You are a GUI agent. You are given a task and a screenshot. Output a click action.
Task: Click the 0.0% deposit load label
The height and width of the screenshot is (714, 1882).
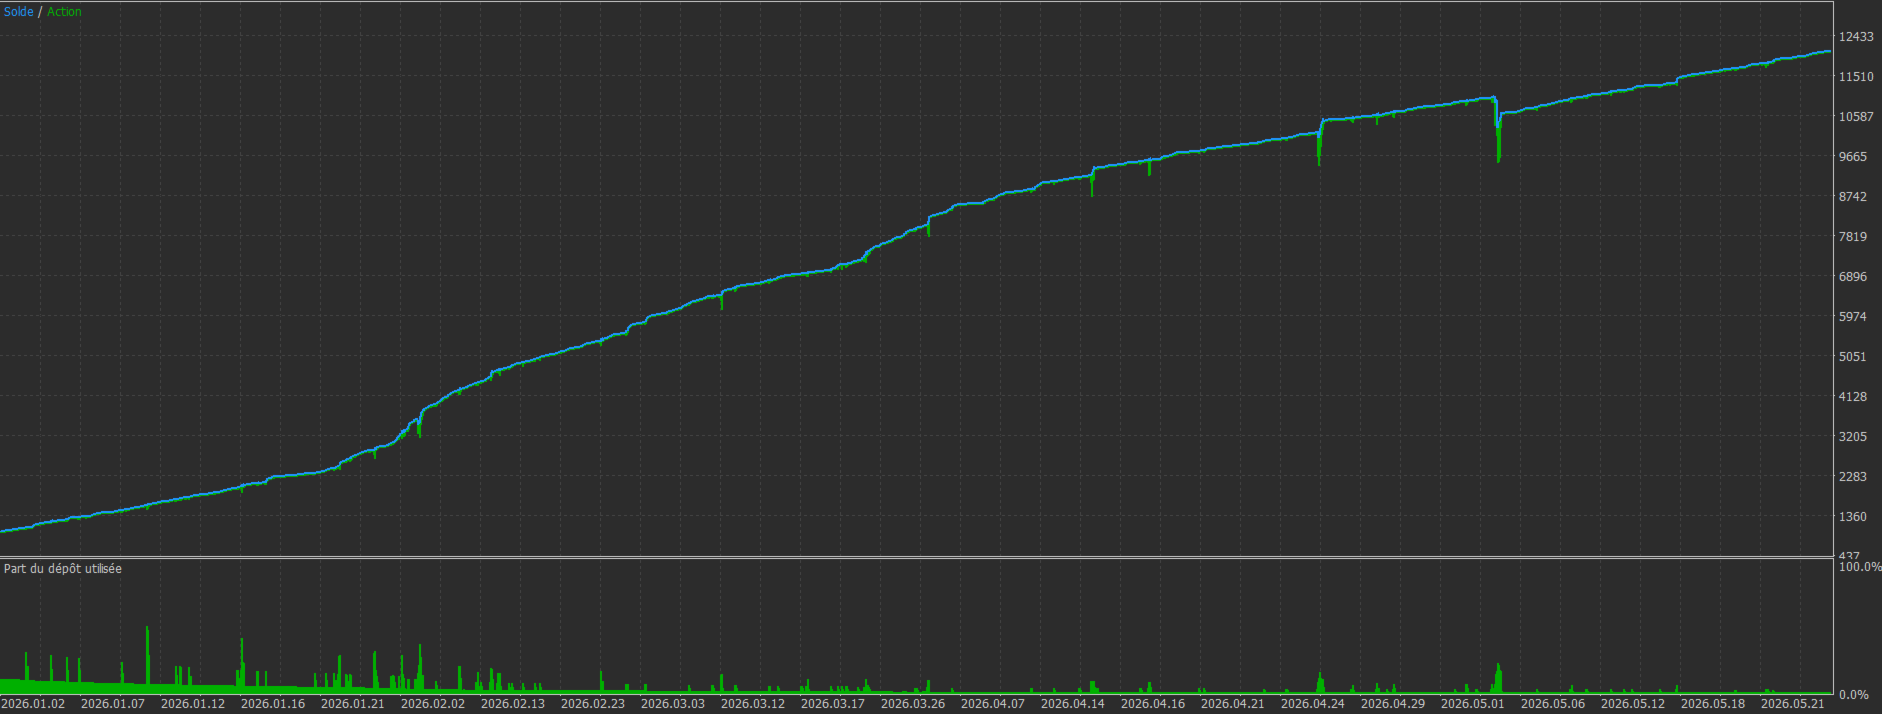1854,695
